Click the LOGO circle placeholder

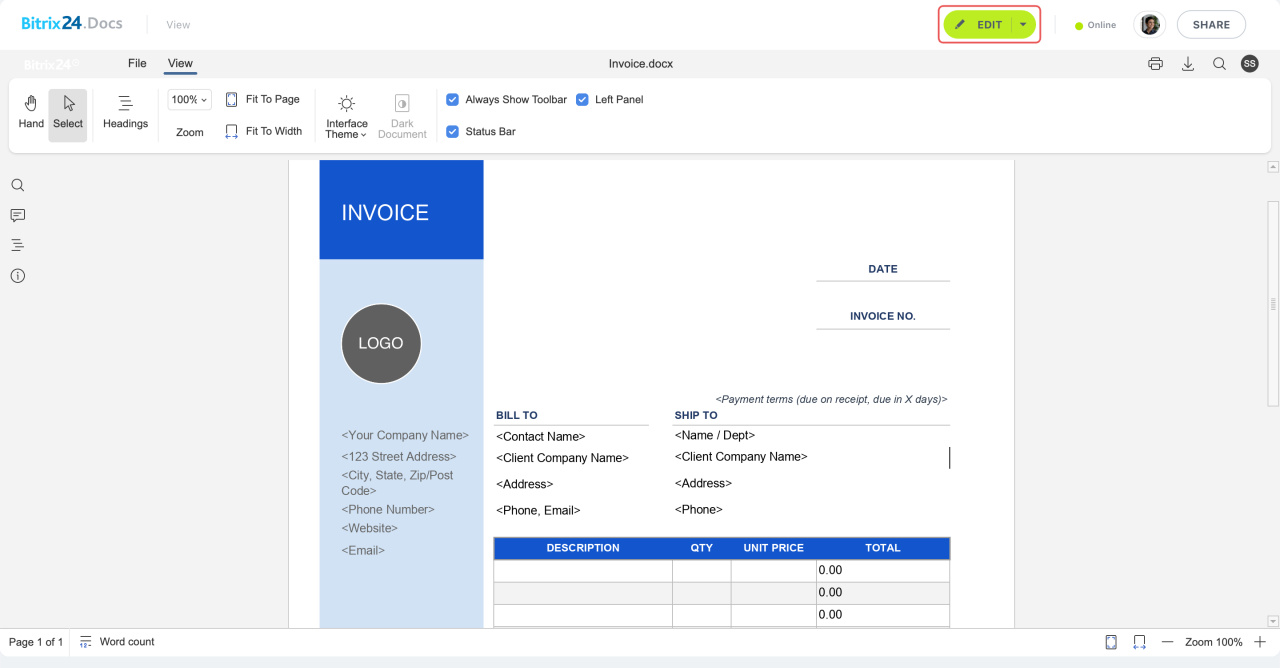381,343
